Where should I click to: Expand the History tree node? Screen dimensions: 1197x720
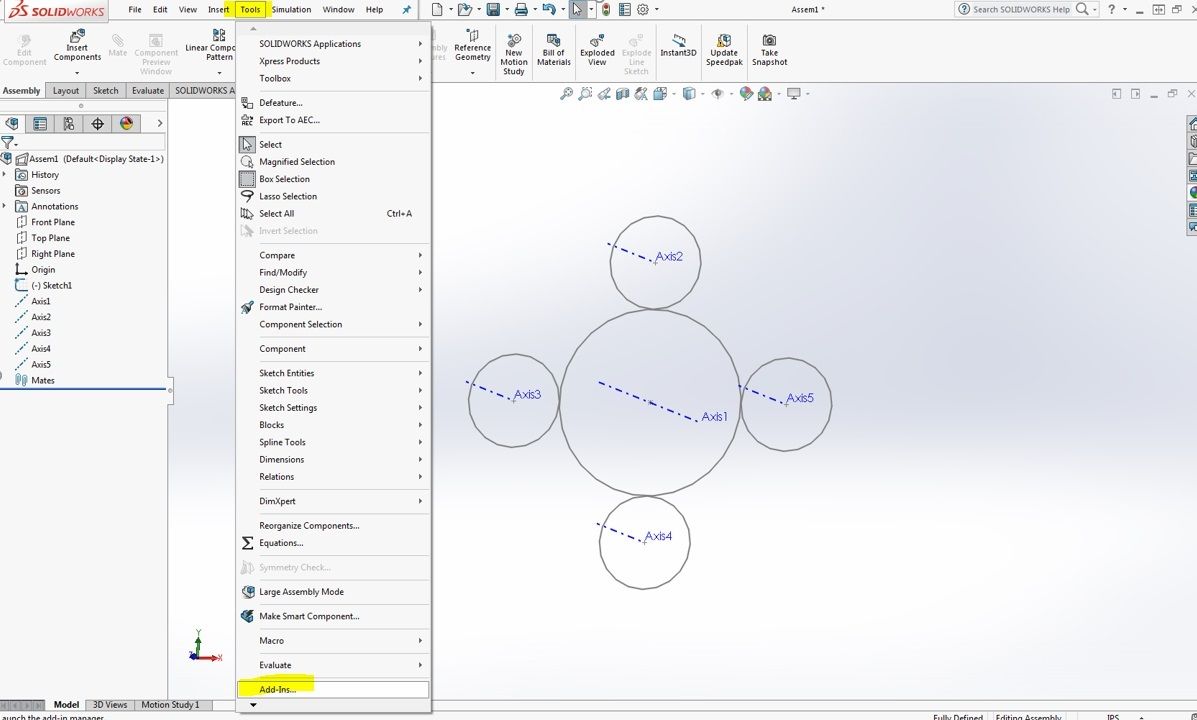[x=5, y=175]
